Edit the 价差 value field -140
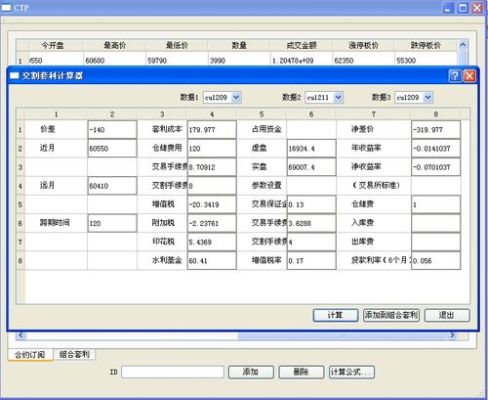 pos(112,129)
